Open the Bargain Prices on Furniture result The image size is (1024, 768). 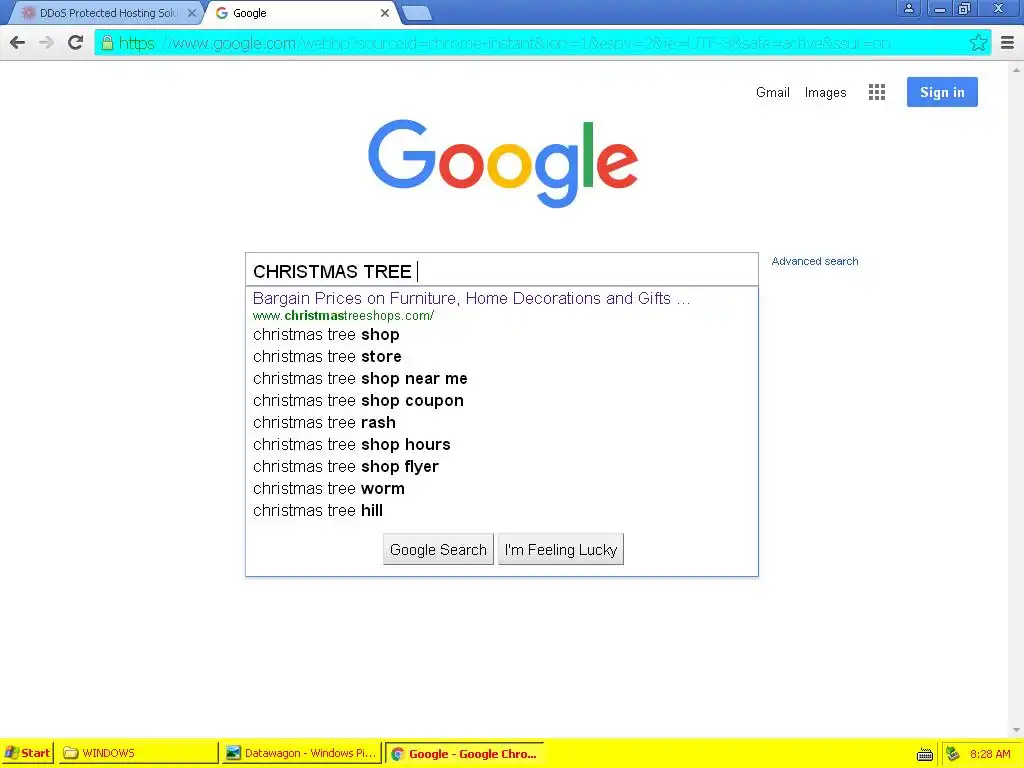(x=471, y=298)
